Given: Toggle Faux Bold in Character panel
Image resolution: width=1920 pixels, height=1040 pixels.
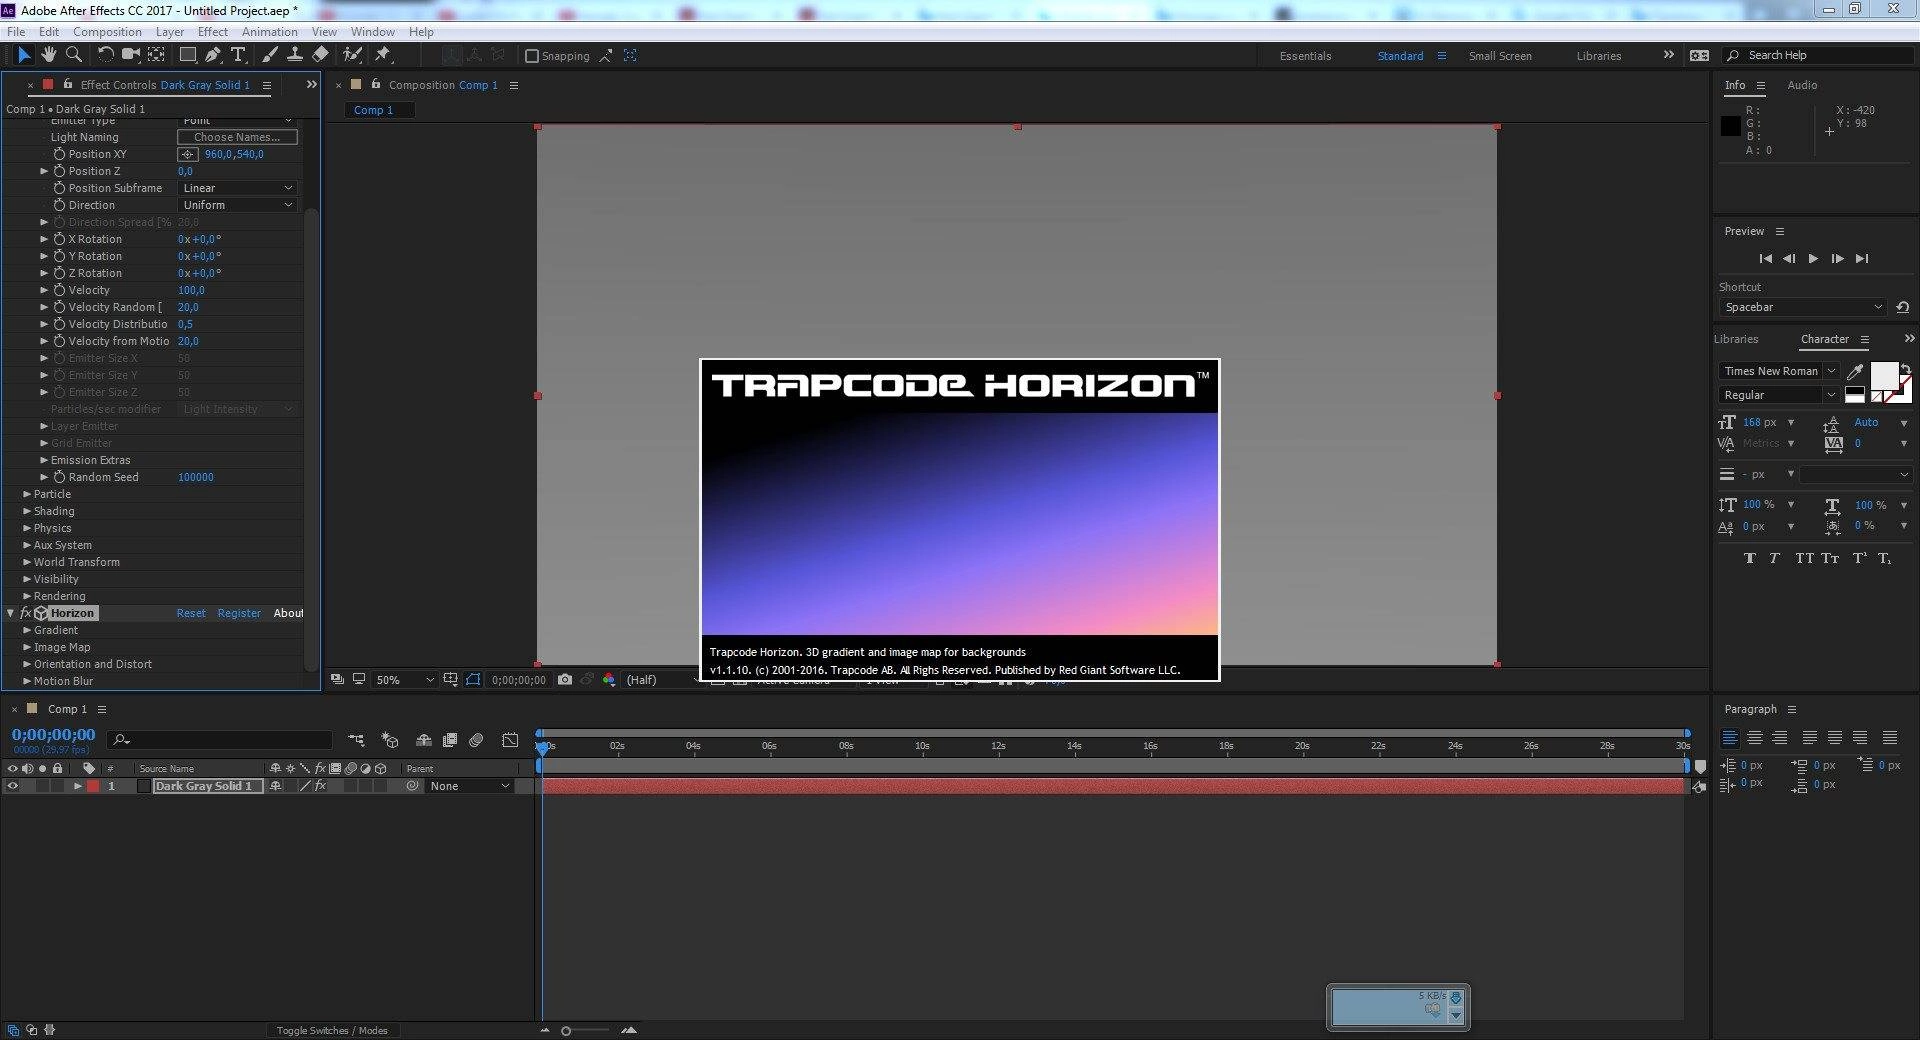Looking at the screenshot, I should tap(1749, 558).
